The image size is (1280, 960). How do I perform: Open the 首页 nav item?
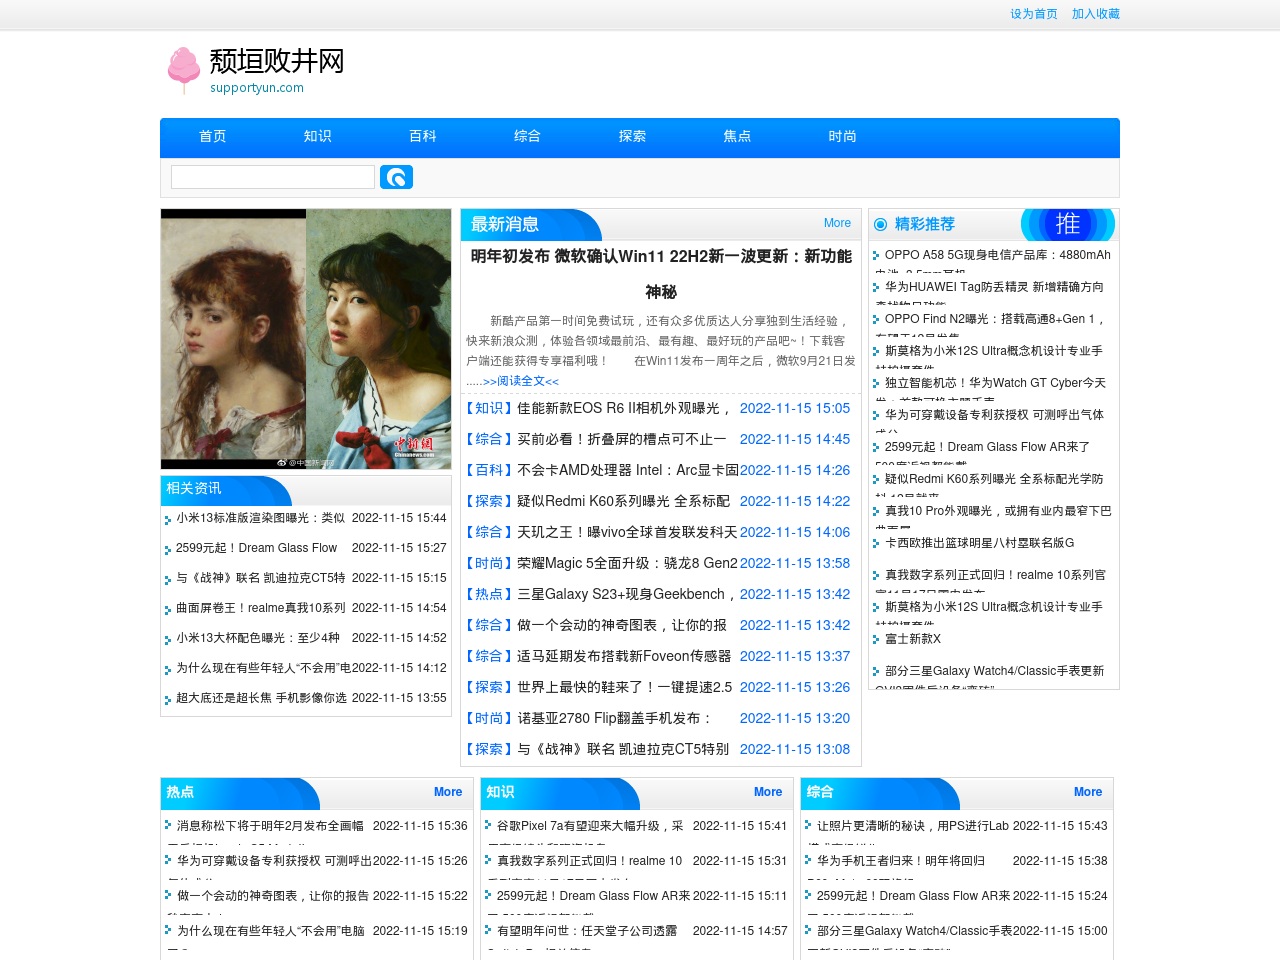tap(212, 136)
